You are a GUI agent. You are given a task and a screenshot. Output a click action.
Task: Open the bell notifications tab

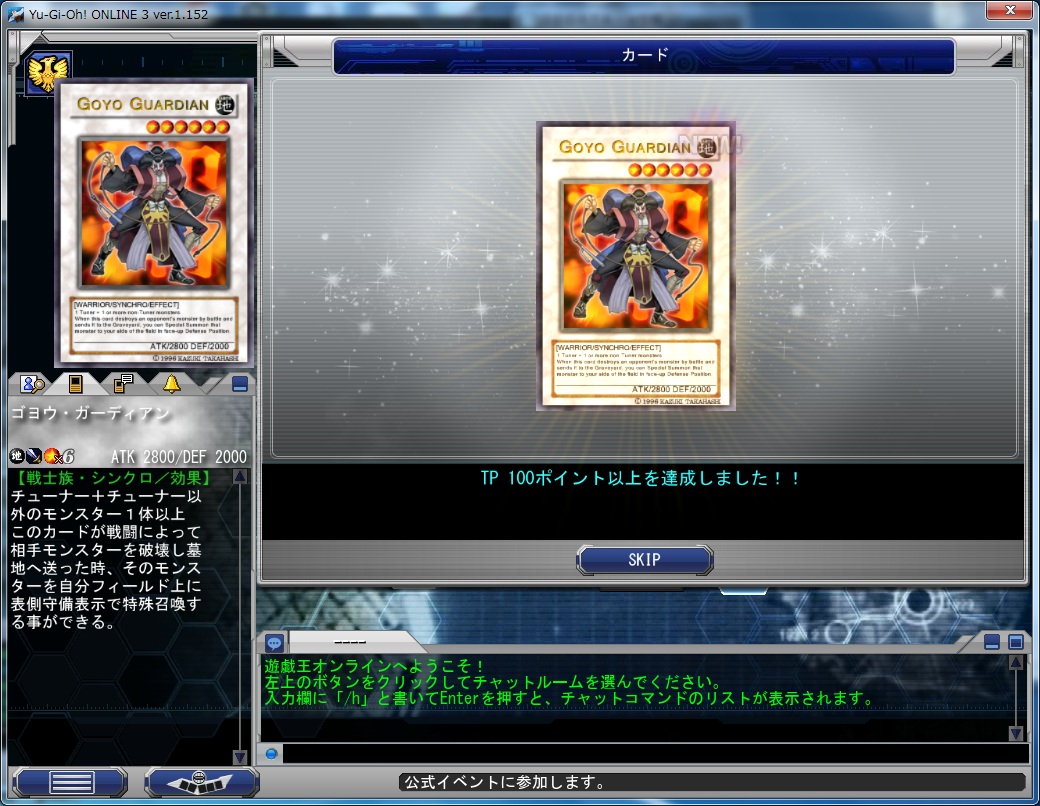(172, 383)
